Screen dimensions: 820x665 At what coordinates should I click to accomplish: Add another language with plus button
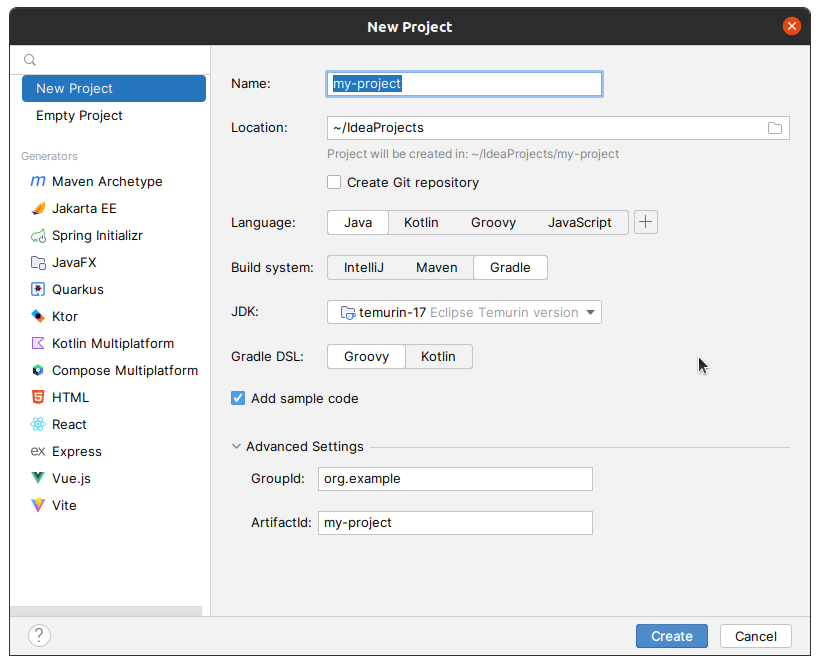(646, 222)
